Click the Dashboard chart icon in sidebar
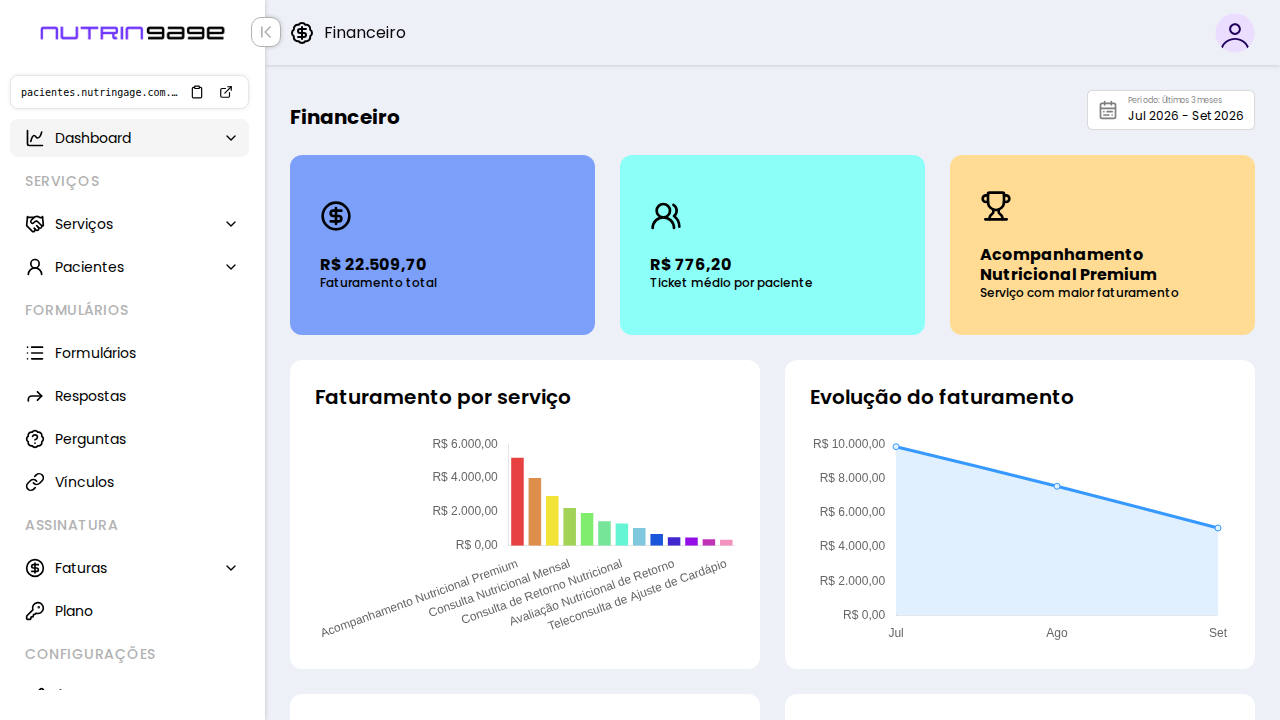1280x720 pixels. [x=35, y=138]
